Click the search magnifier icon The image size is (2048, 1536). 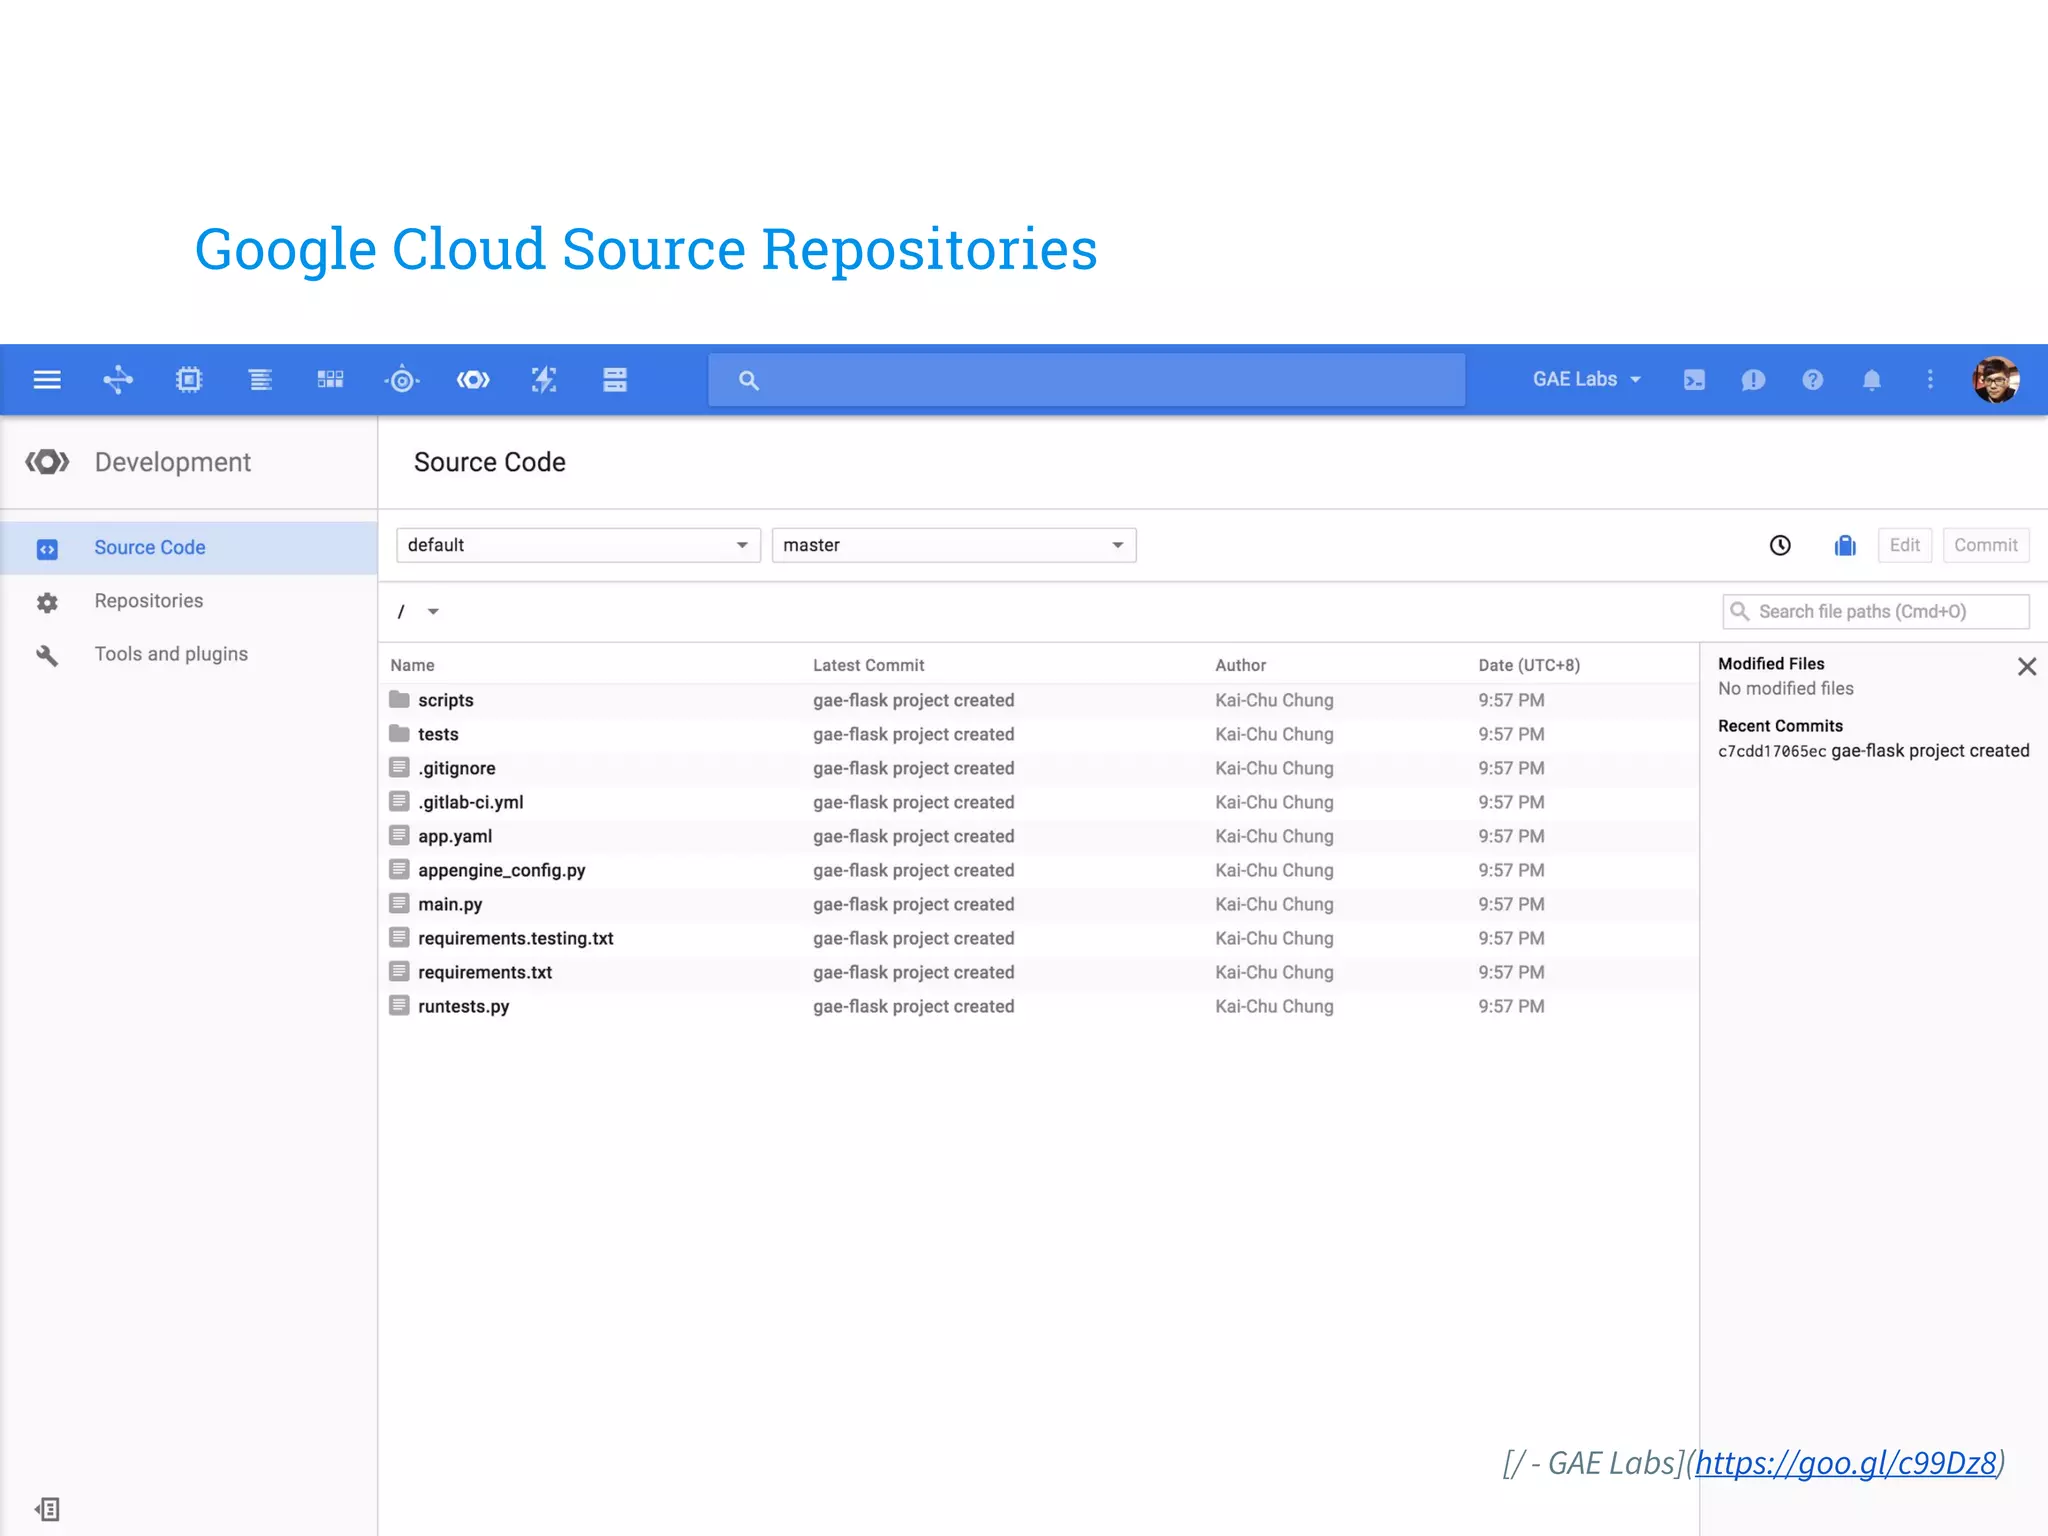[749, 380]
